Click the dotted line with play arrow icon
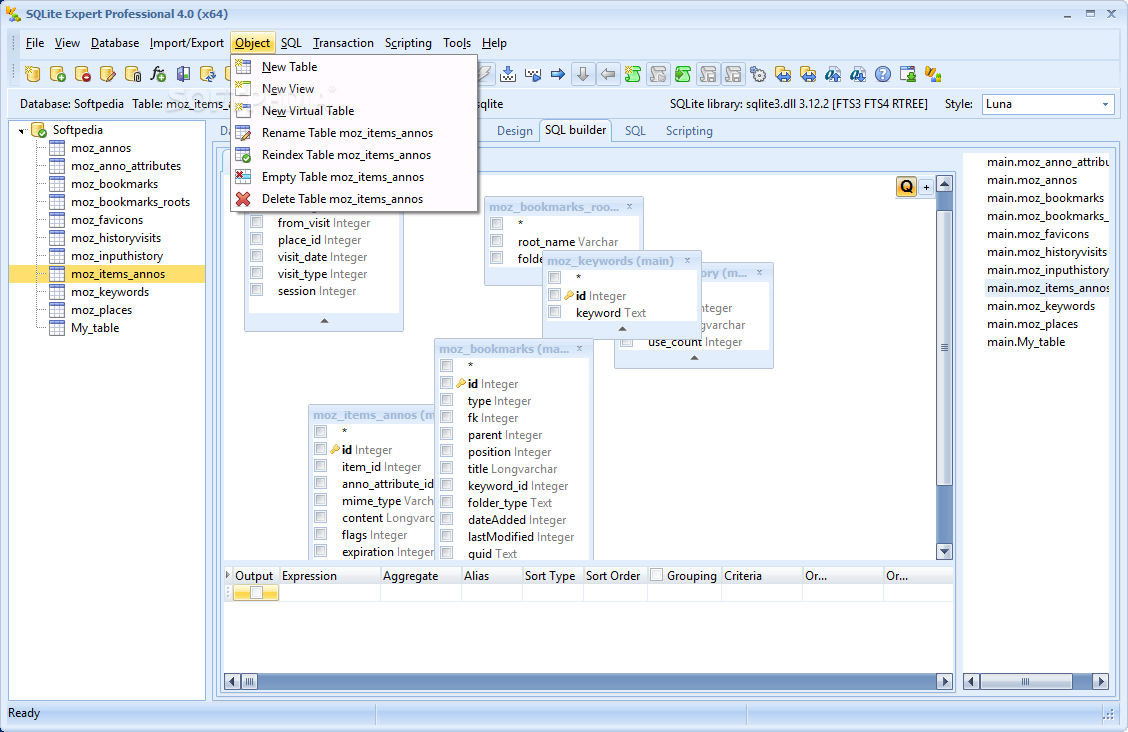Image resolution: width=1128 pixels, height=732 pixels. 533,74
